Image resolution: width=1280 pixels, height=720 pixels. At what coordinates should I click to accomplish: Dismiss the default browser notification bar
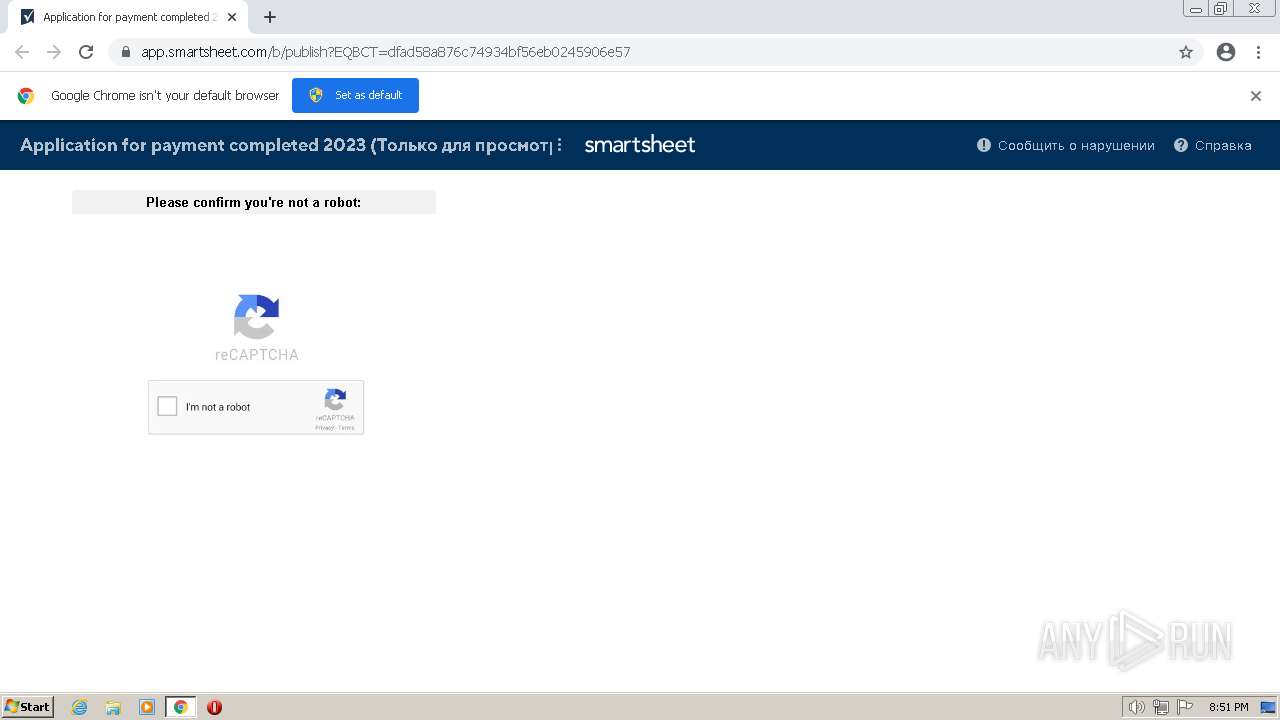tap(1256, 96)
